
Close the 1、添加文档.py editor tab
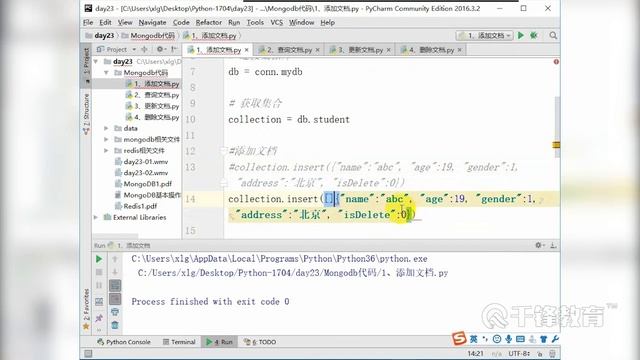click(x=247, y=50)
